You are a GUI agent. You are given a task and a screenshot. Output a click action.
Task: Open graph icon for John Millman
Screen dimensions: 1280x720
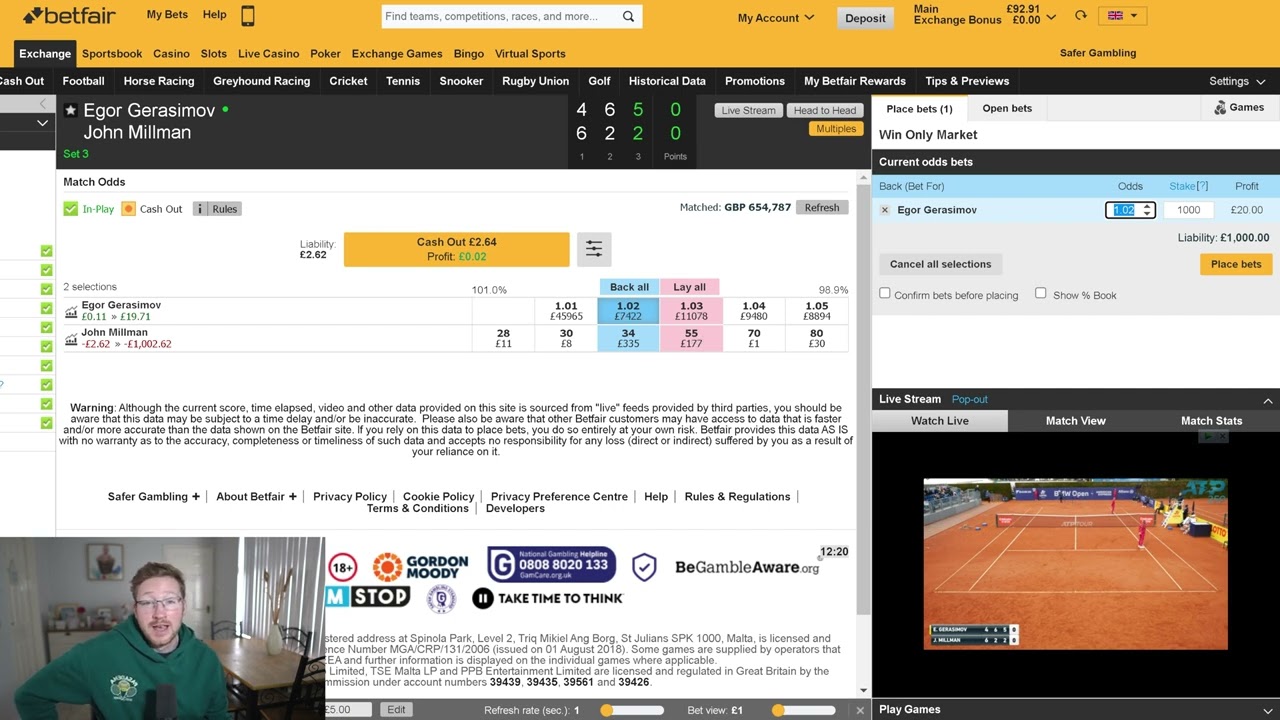[71, 339]
